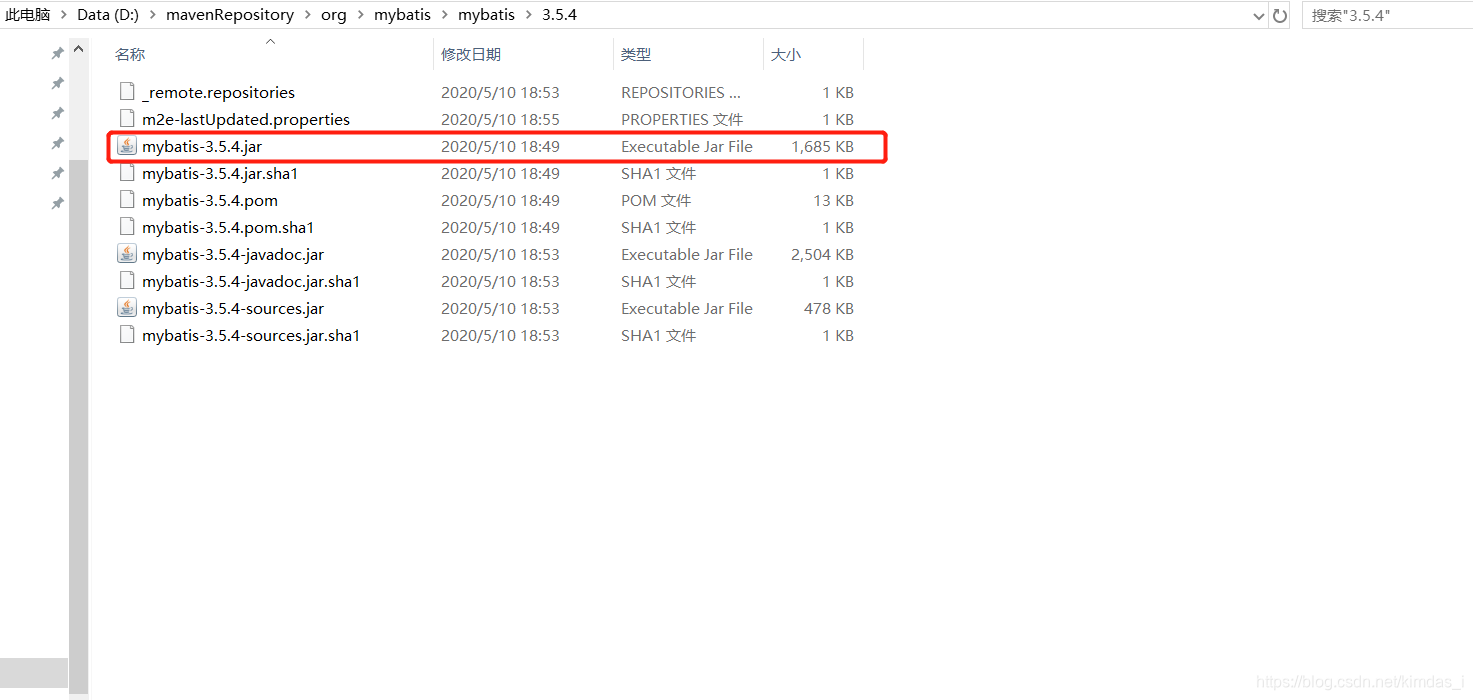The image size is (1473, 700).
Task: Select the file _remote.repositories
Action: click(218, 92)
